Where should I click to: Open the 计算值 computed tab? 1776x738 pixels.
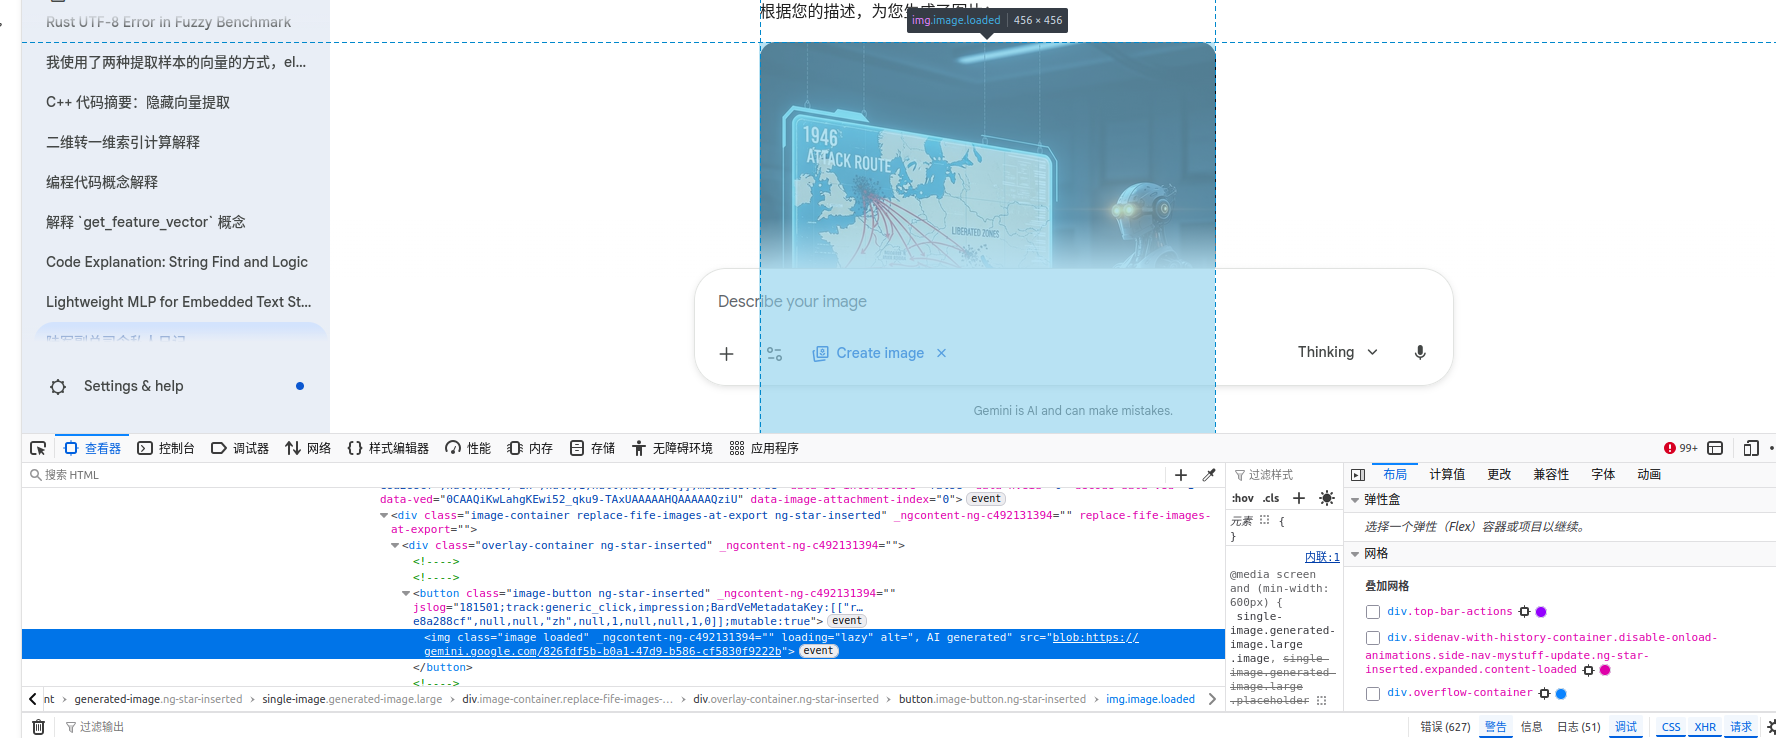click(x=1447, y=475)
